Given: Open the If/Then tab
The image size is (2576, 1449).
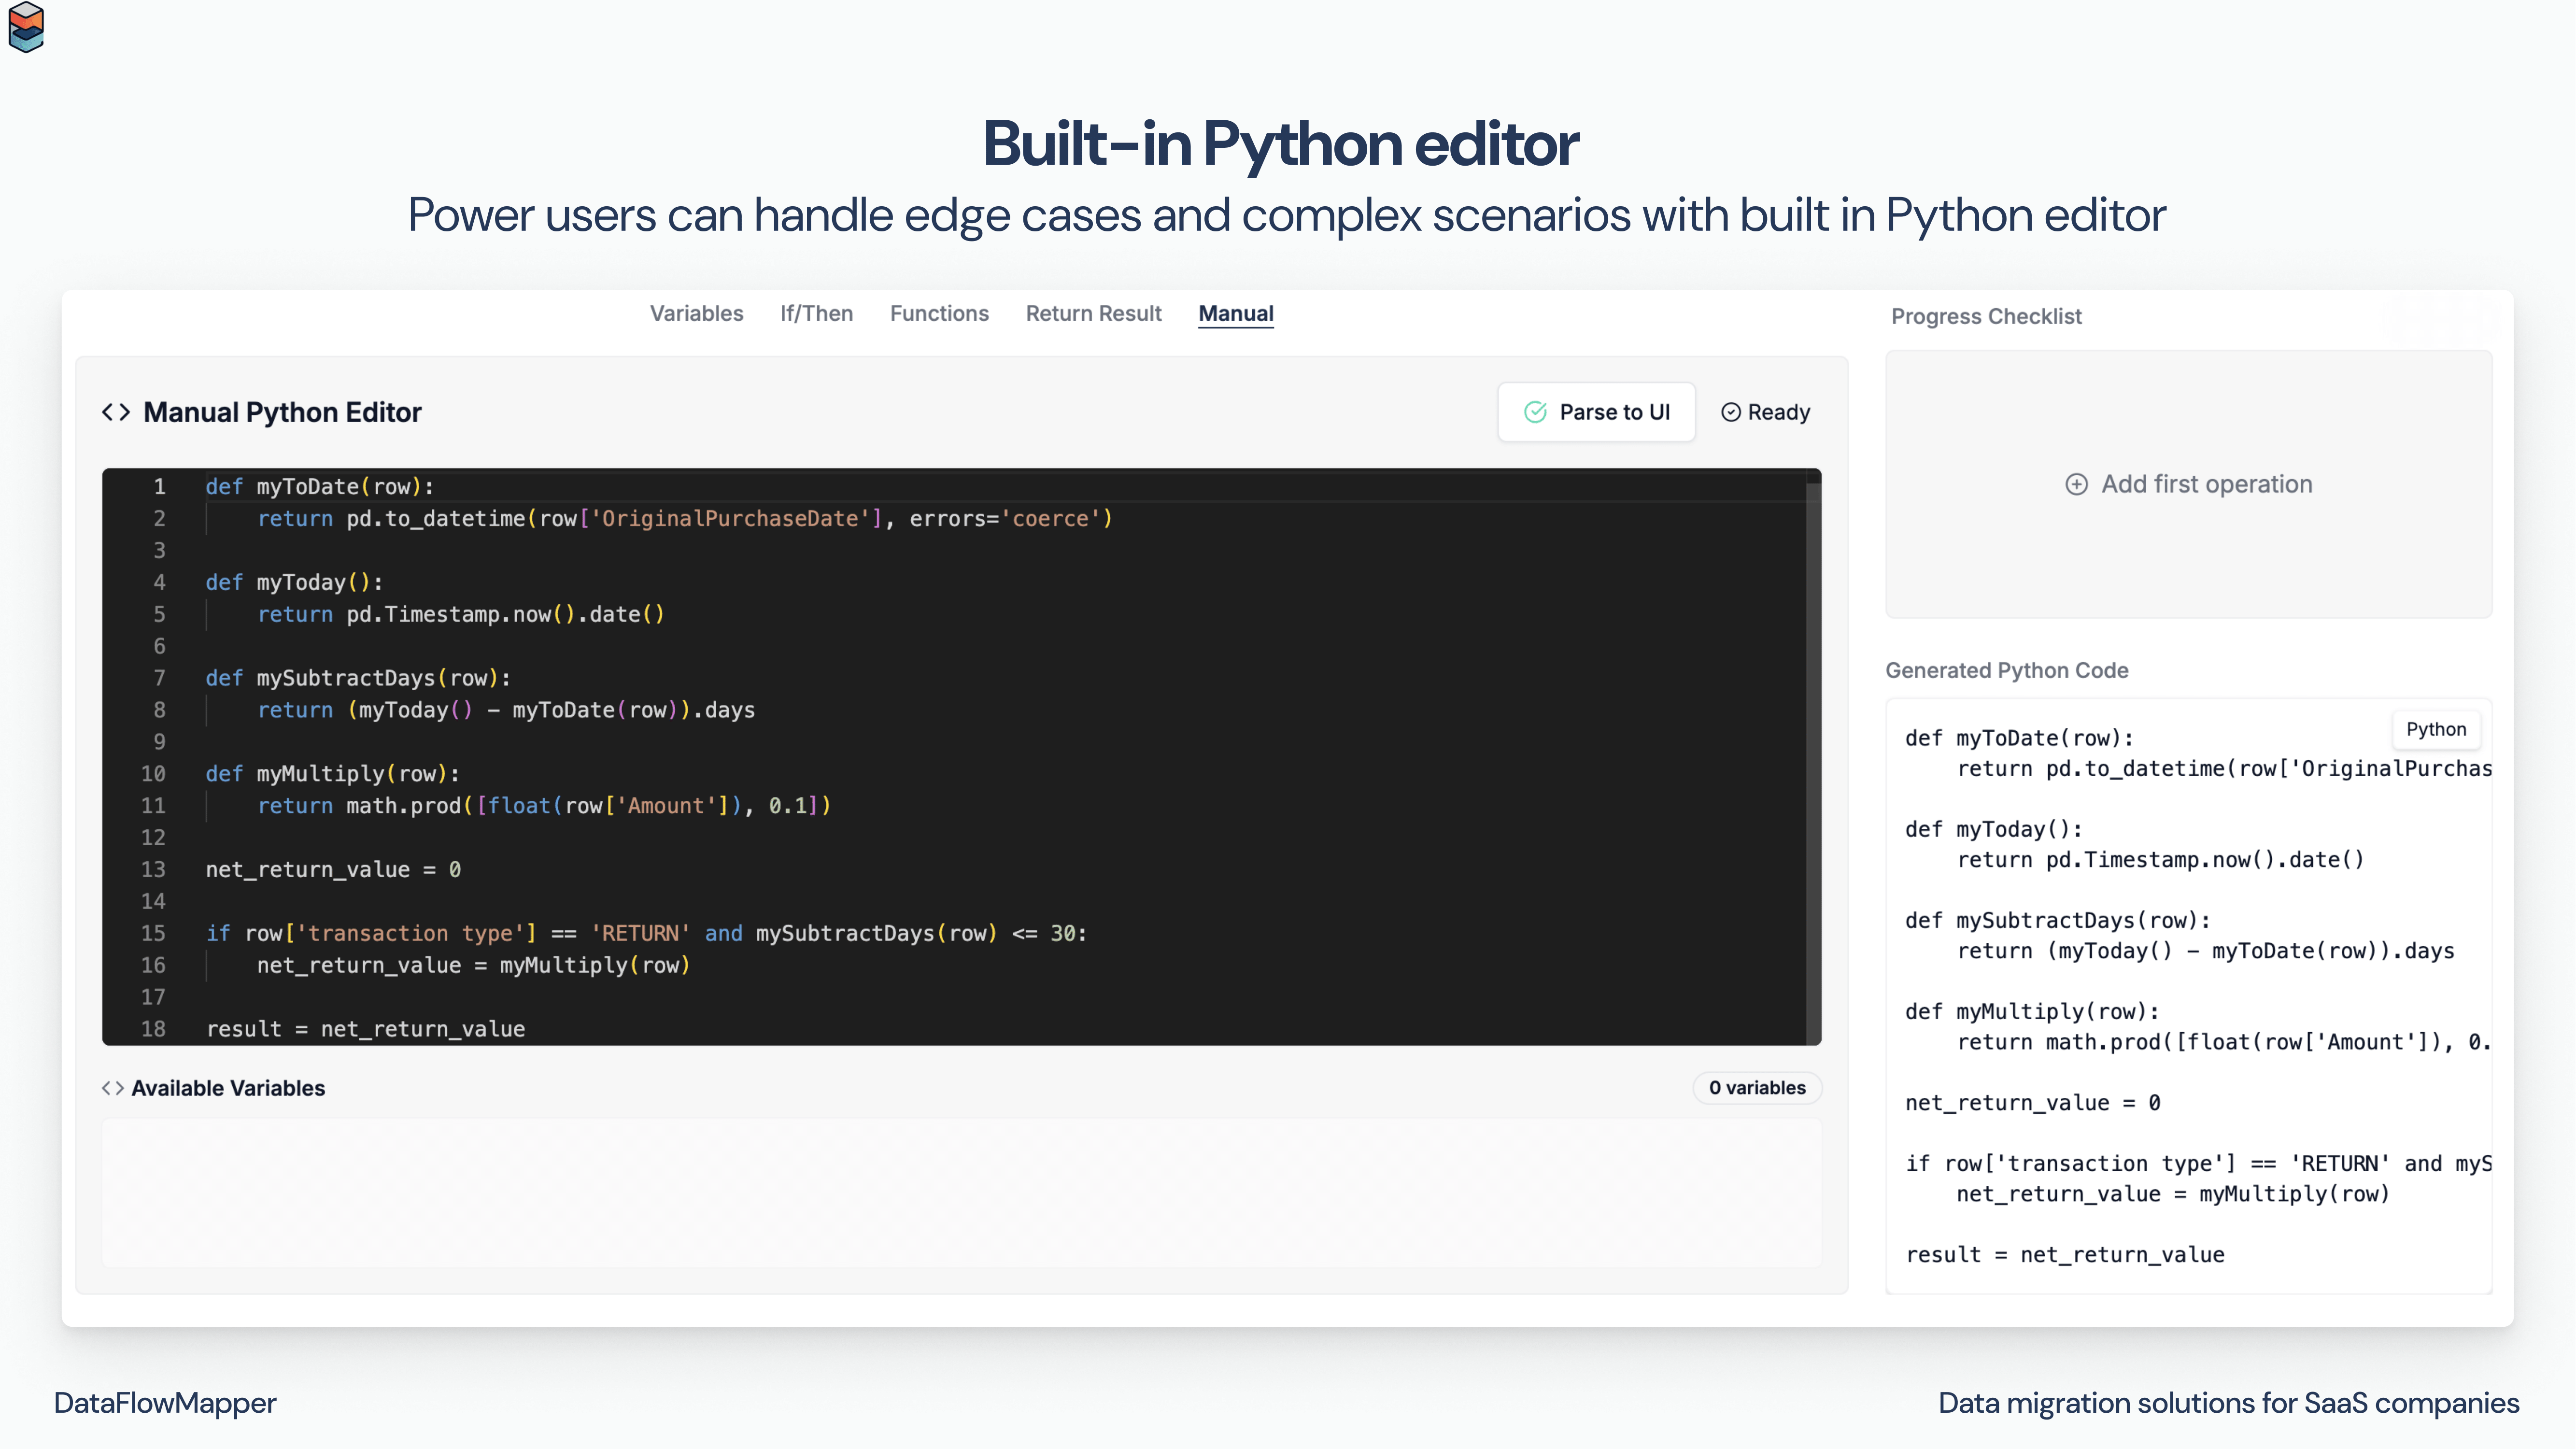Looking at the screenshot, I should 816,314.
